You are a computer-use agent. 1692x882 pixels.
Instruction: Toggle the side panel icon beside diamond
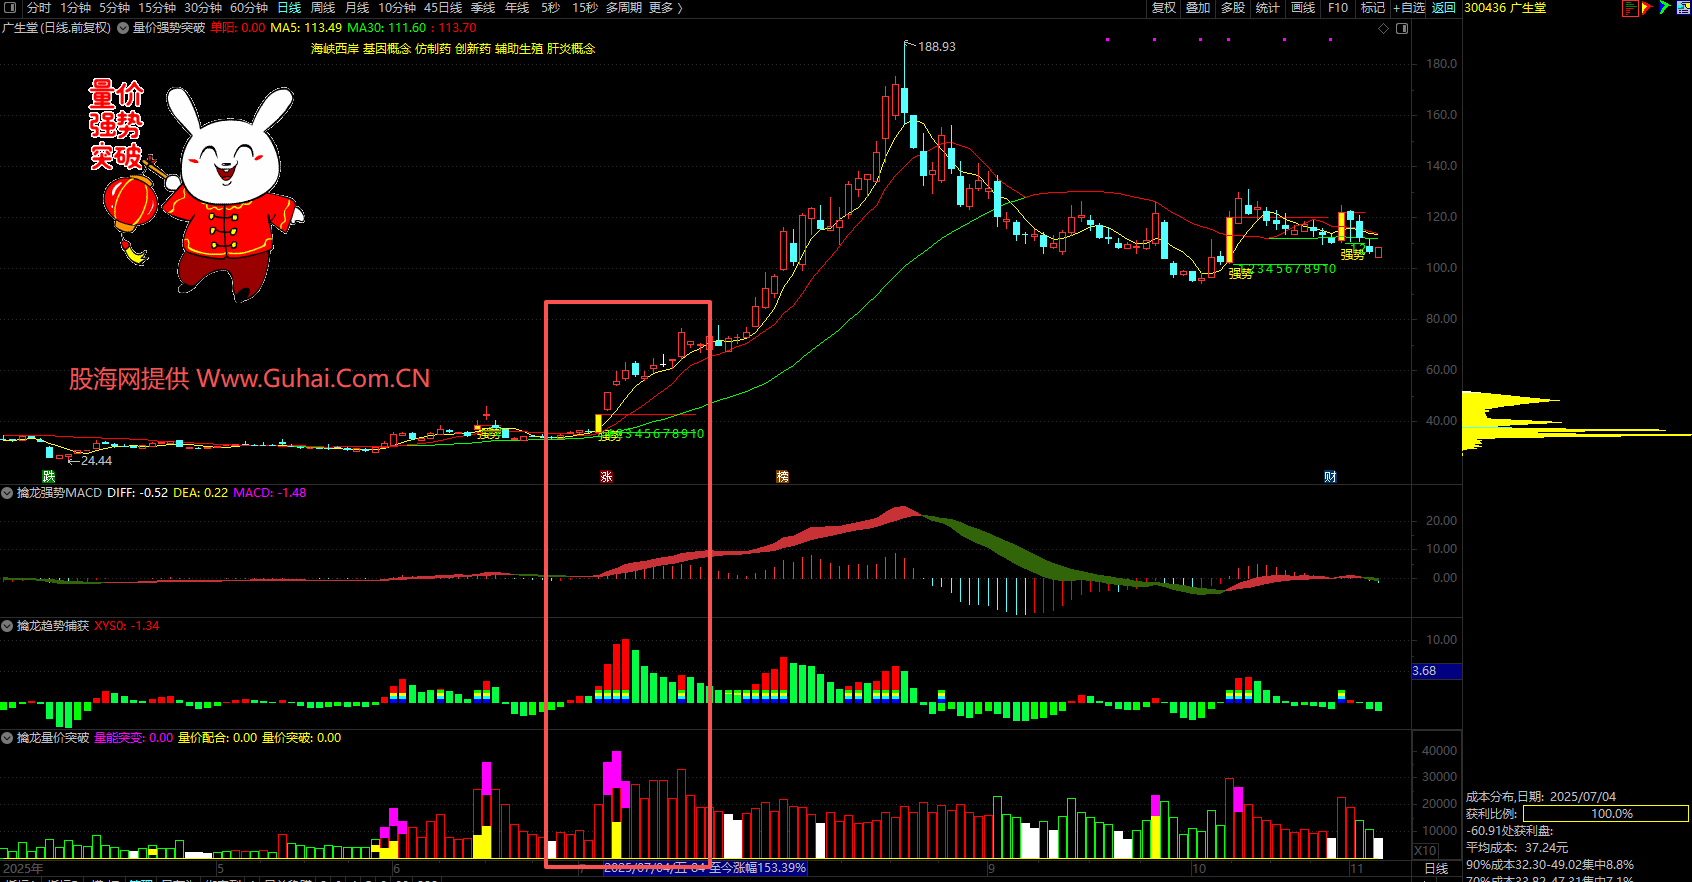click(x=1402, y=28)
